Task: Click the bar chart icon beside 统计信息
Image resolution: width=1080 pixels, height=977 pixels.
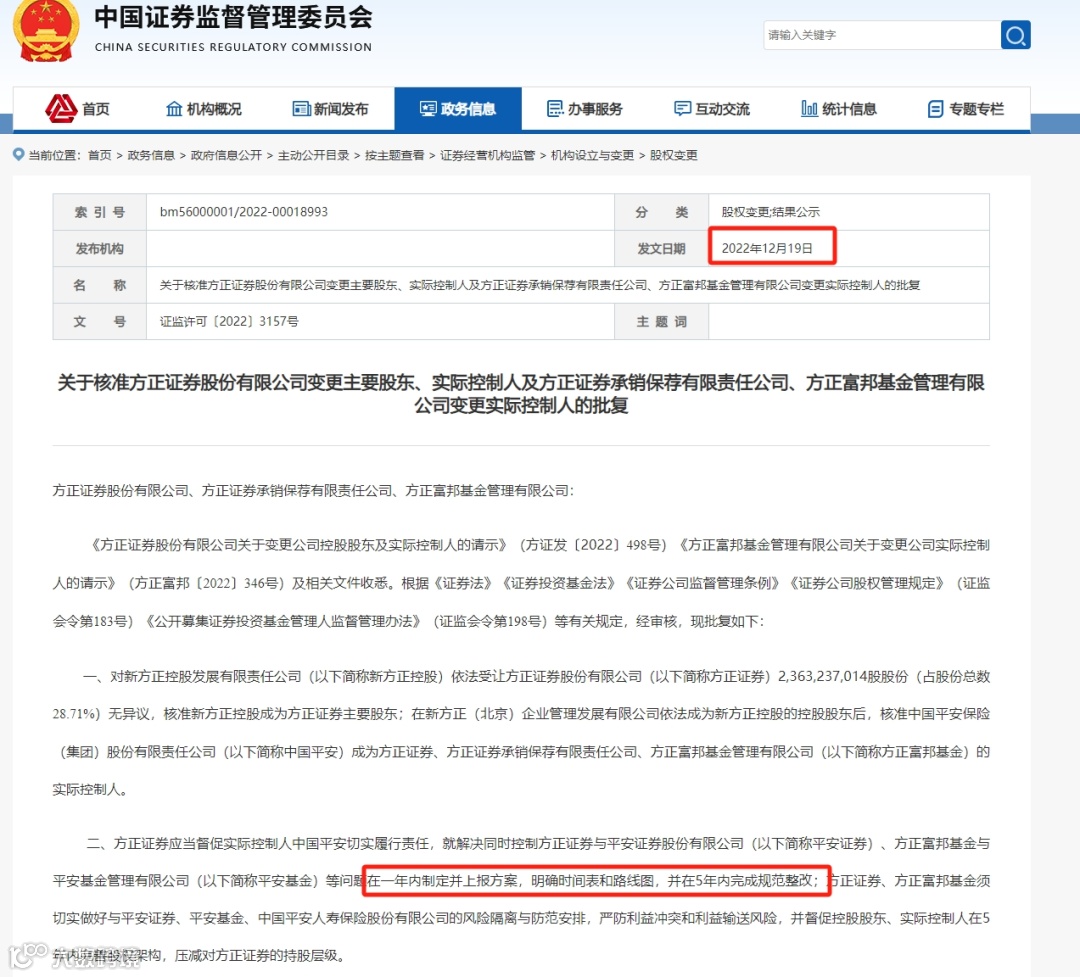Action: point(809,109)
